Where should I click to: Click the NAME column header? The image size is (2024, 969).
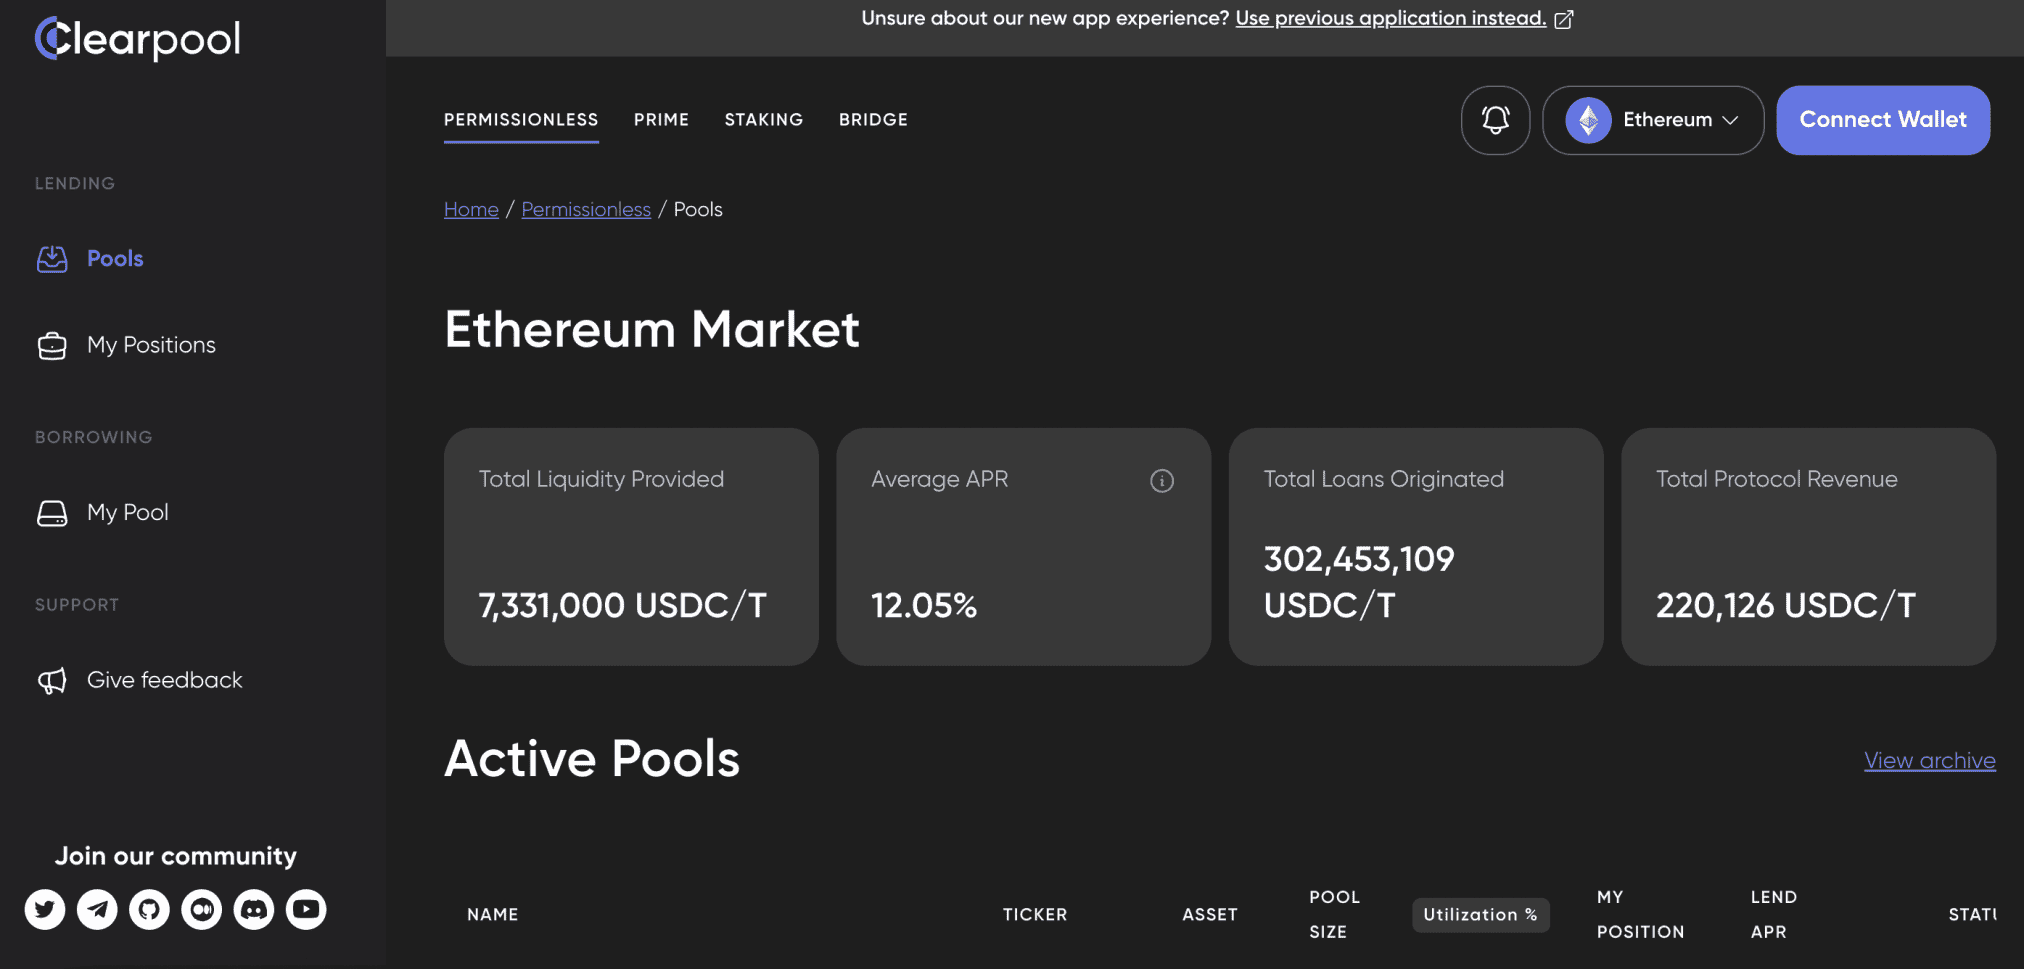(x=493, y=914)
